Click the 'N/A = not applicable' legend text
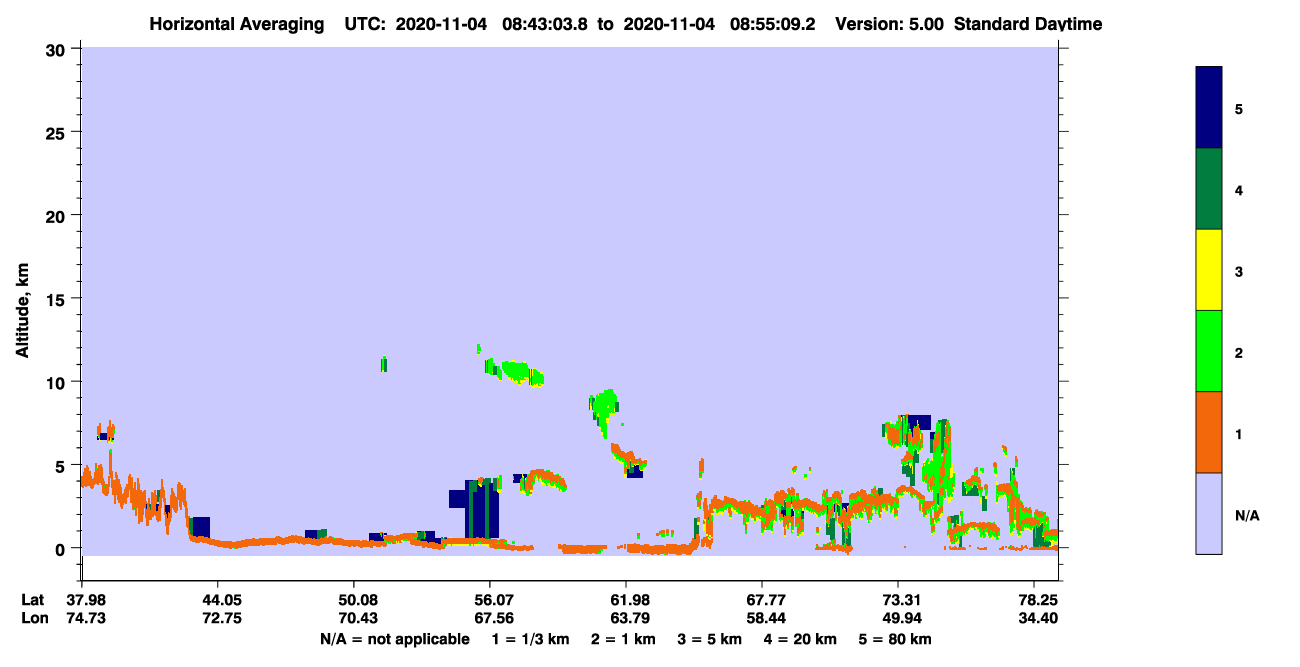Screen dimensions: 1300x667 pos(394,639)
